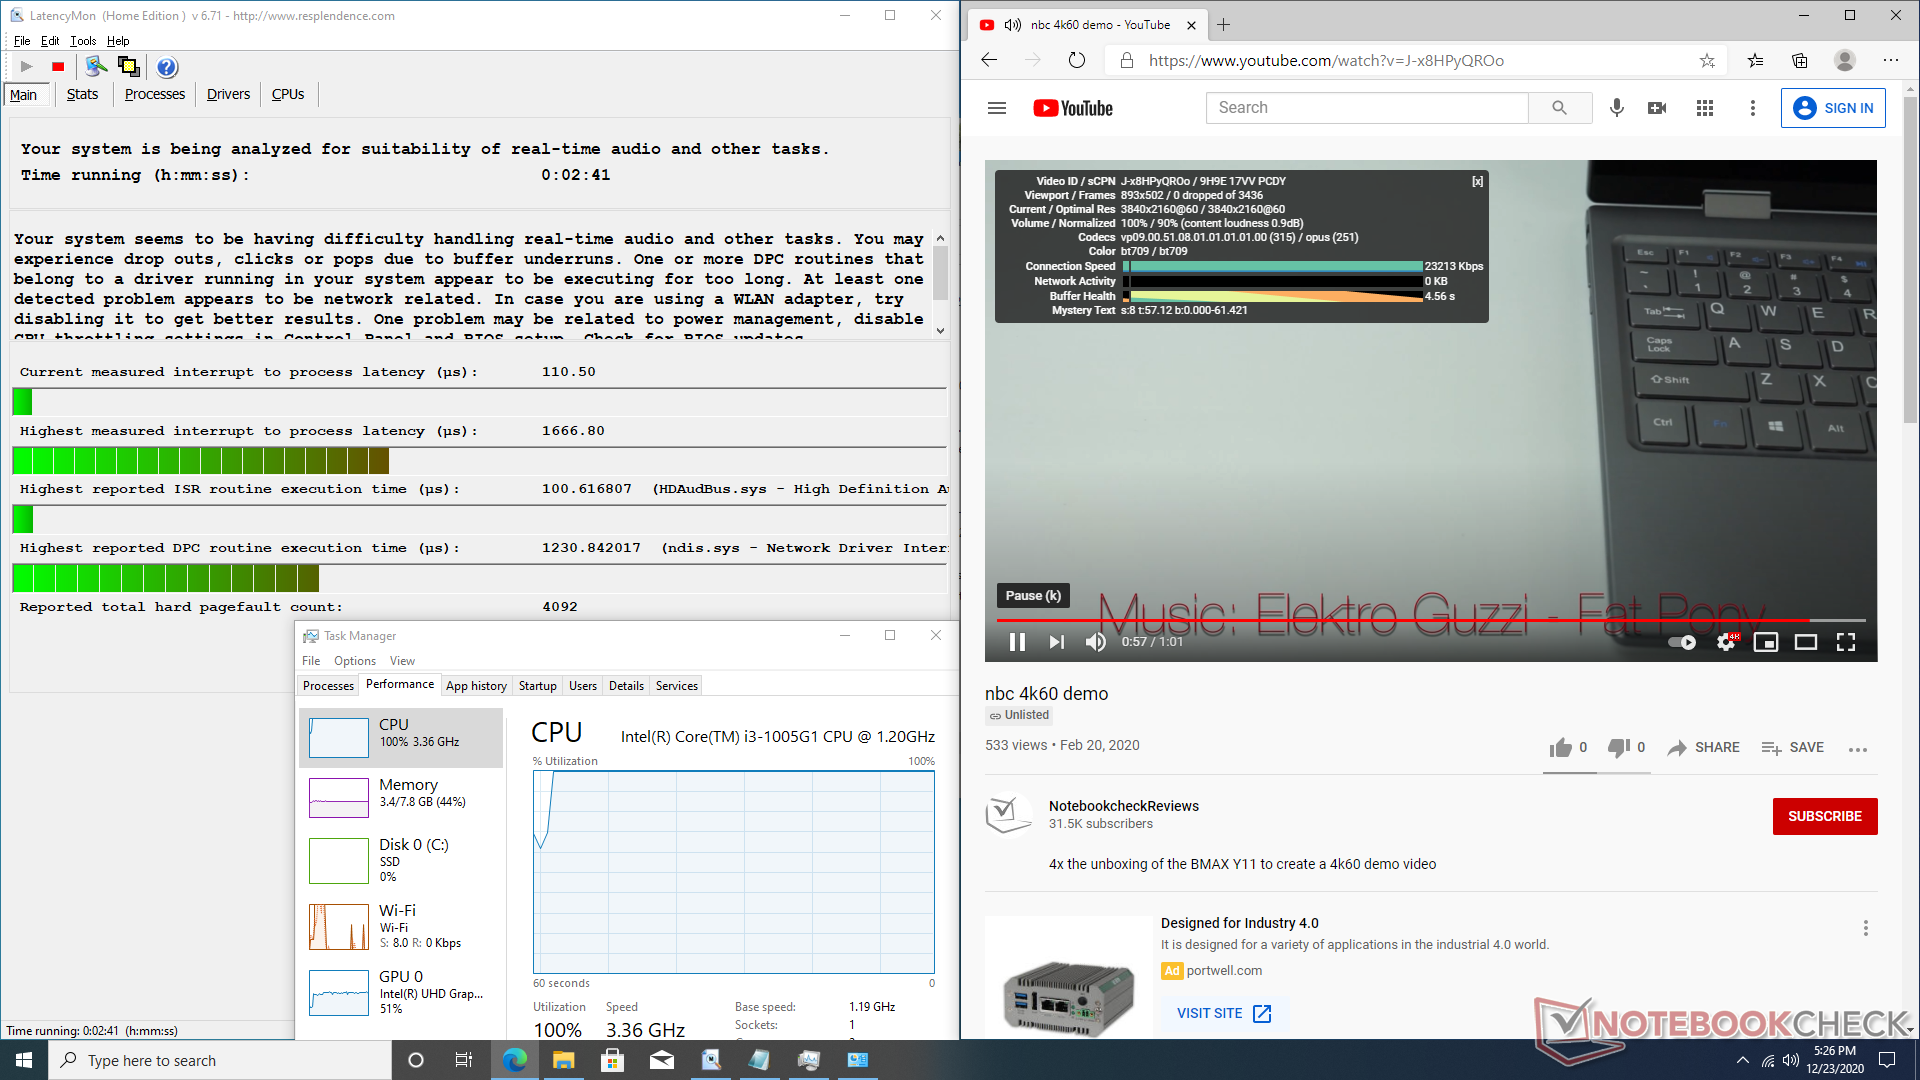Screen dimensions: 1920x1080
Task: Switch the player to theater mode
Action: (1806, 642)
